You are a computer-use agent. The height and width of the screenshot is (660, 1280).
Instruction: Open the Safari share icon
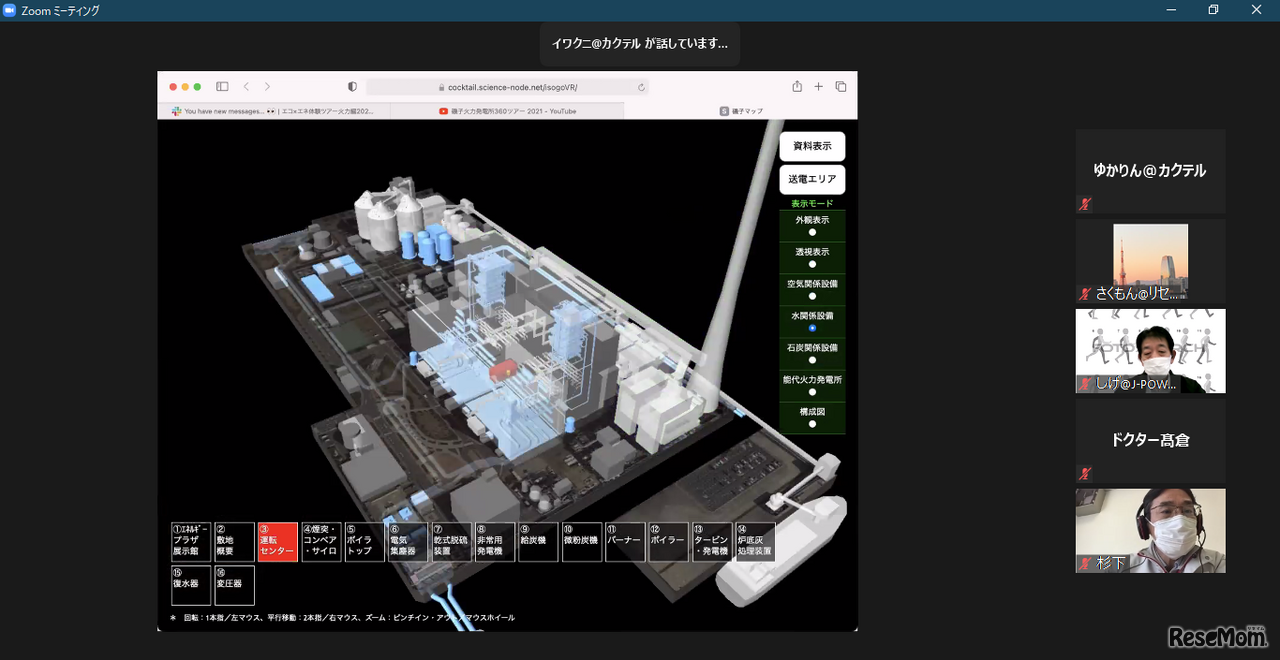pyautogui.click(x=797, y=87)
